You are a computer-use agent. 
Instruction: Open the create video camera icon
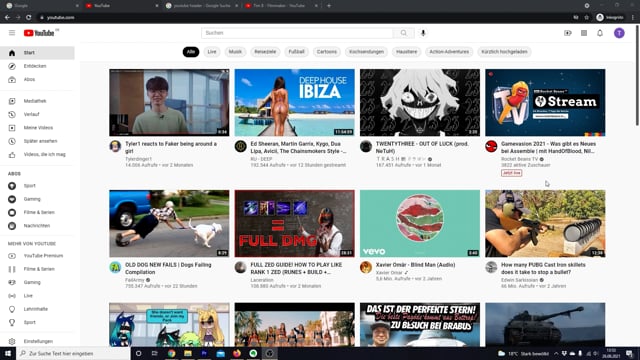(x=568, y=33)
